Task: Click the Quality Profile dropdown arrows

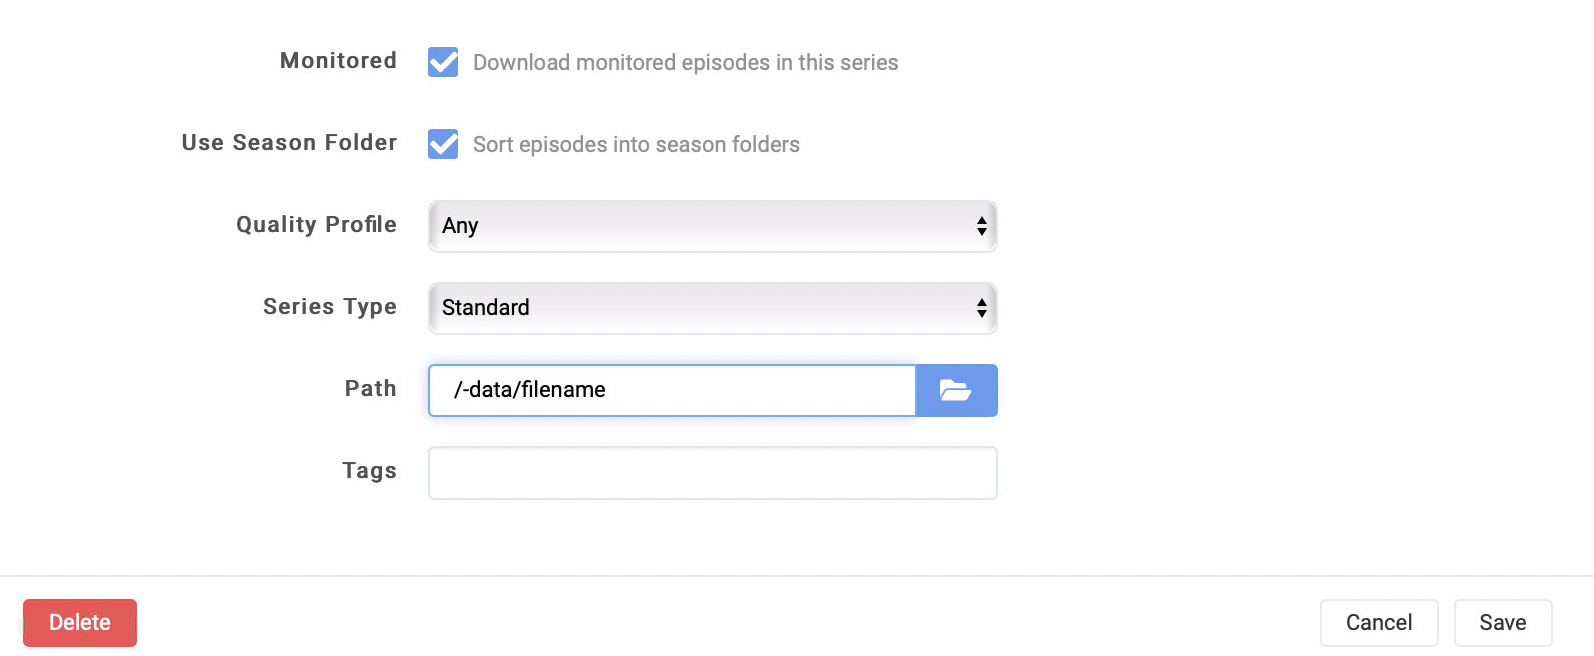Action: click(981, 226)
